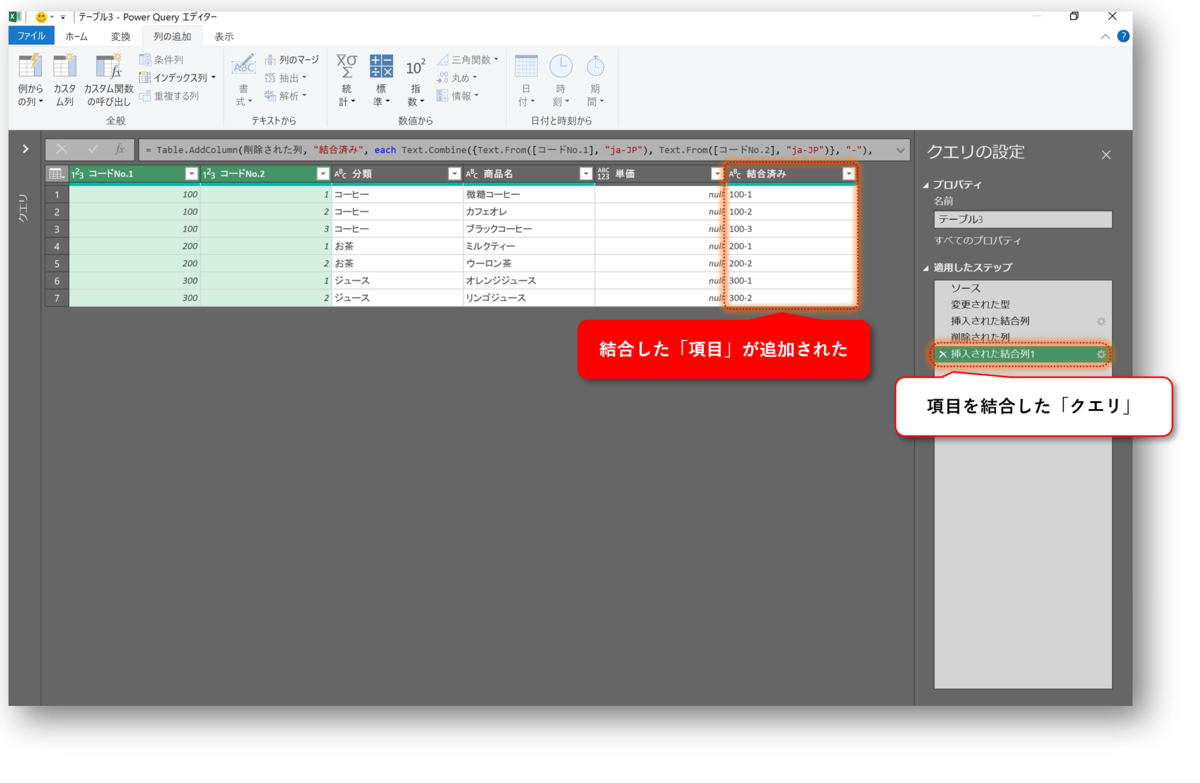Open the 表示 ribbon tab
The width and height of the screenshot is (1200, 783).
(222, 35)
